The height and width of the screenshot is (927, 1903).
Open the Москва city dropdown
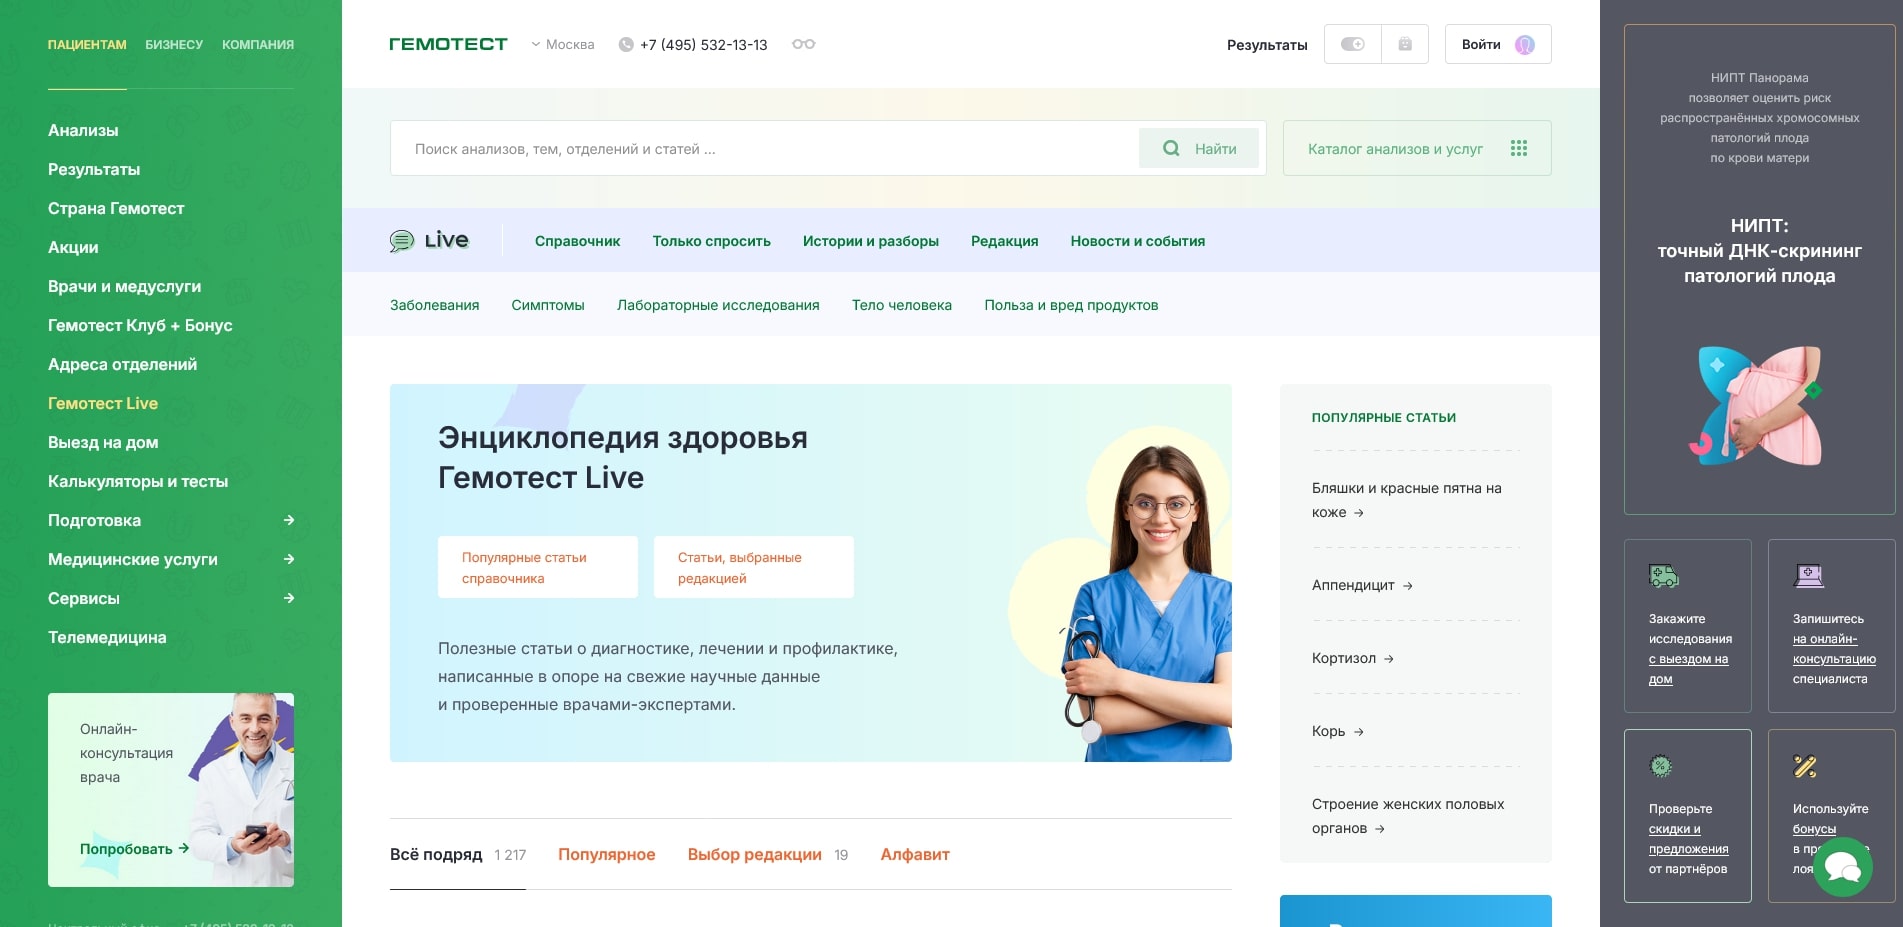(563, 44)
